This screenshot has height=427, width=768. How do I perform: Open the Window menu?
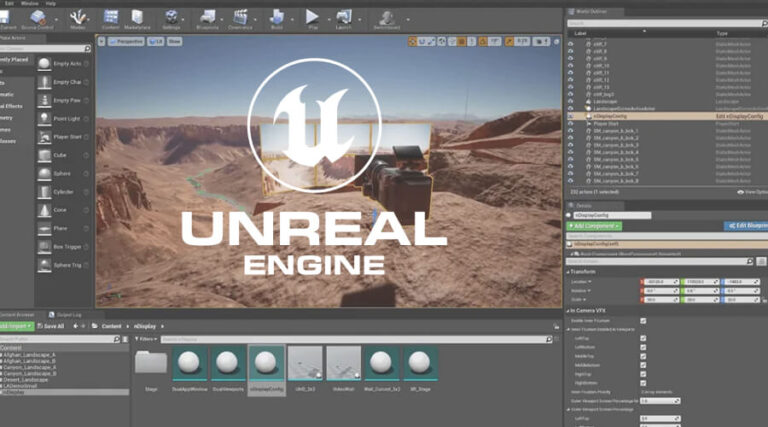tap(29, 3)
